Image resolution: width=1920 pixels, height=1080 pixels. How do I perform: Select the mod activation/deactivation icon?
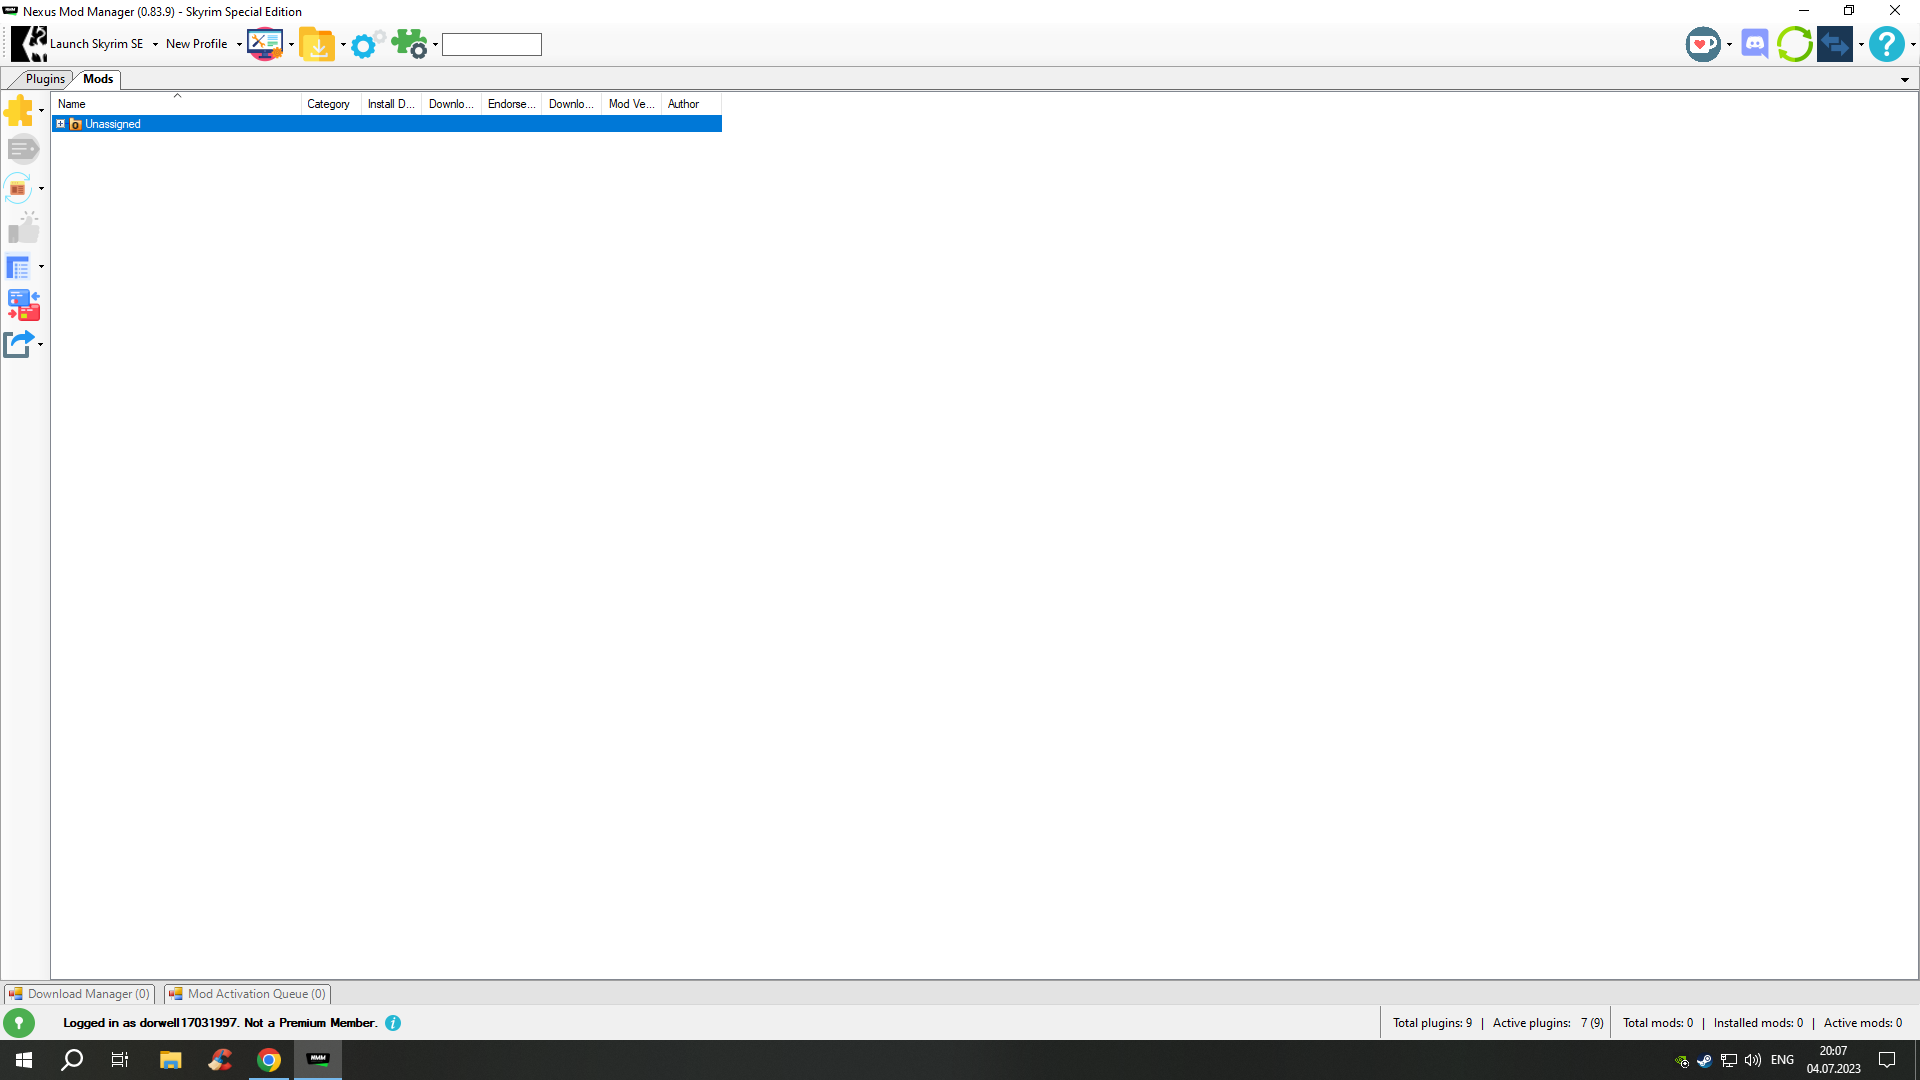click(18, 111)
